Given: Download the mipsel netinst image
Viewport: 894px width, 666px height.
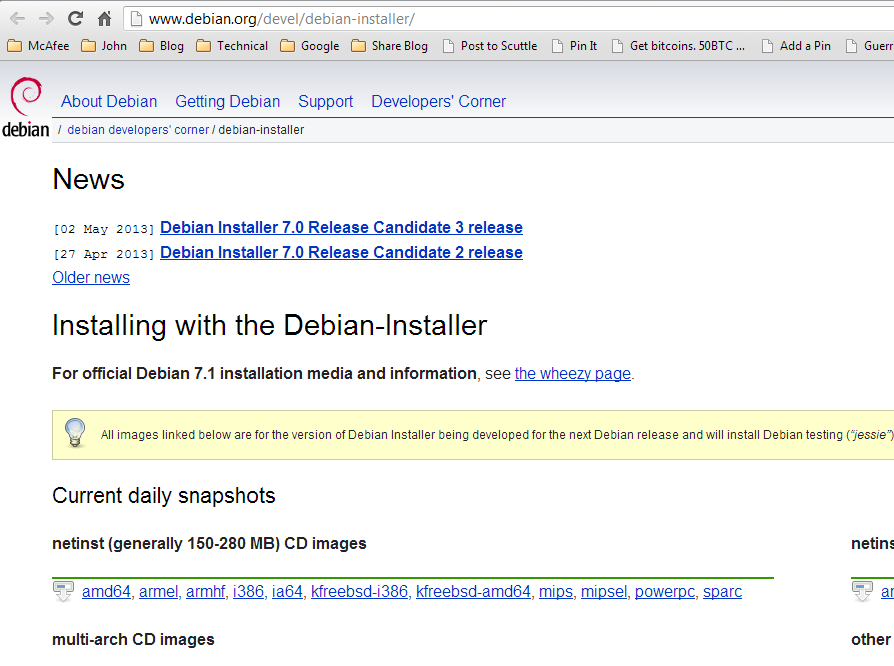Looking at the screenshot, I should 604,592.
